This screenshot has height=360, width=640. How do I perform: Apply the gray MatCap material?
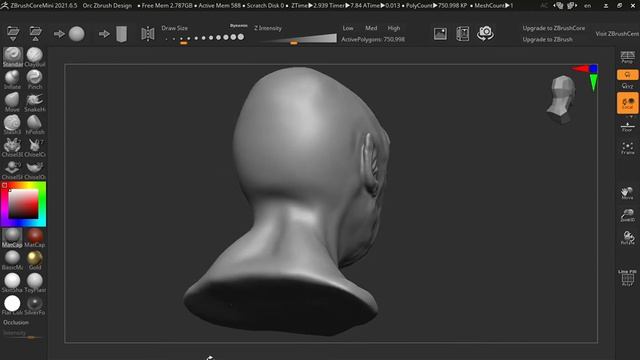12,238
